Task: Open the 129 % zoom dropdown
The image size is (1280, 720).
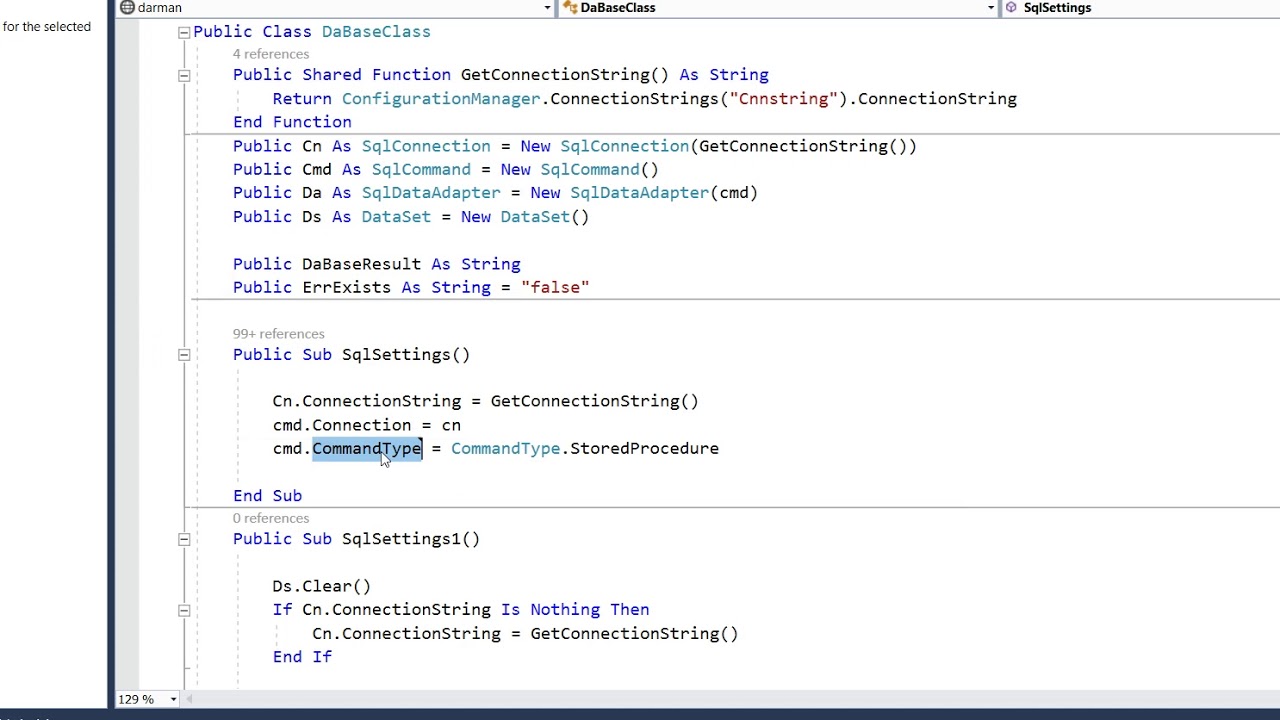Action: [x=173, y=699]
